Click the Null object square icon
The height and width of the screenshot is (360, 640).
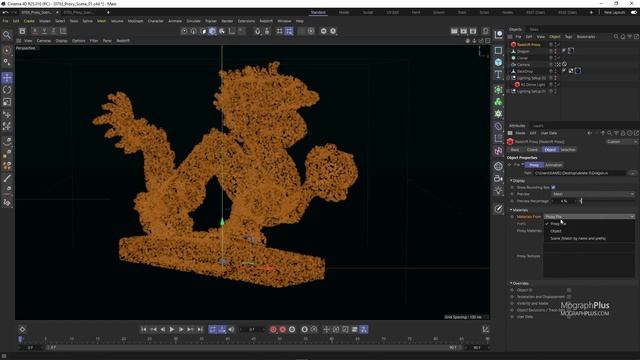click(x=498, y=50)
